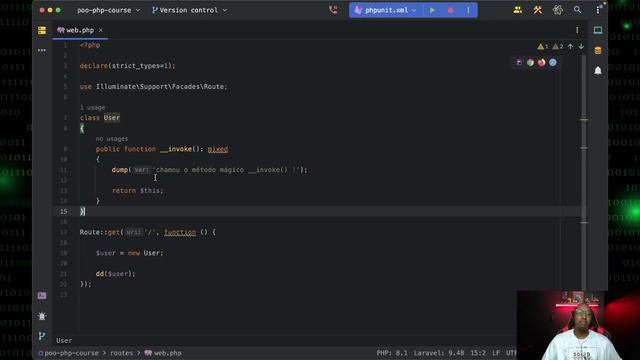Open the Problems bug icon
This screenshot has width=640, height=360.
pyautogui.click(x=42, y=316)
